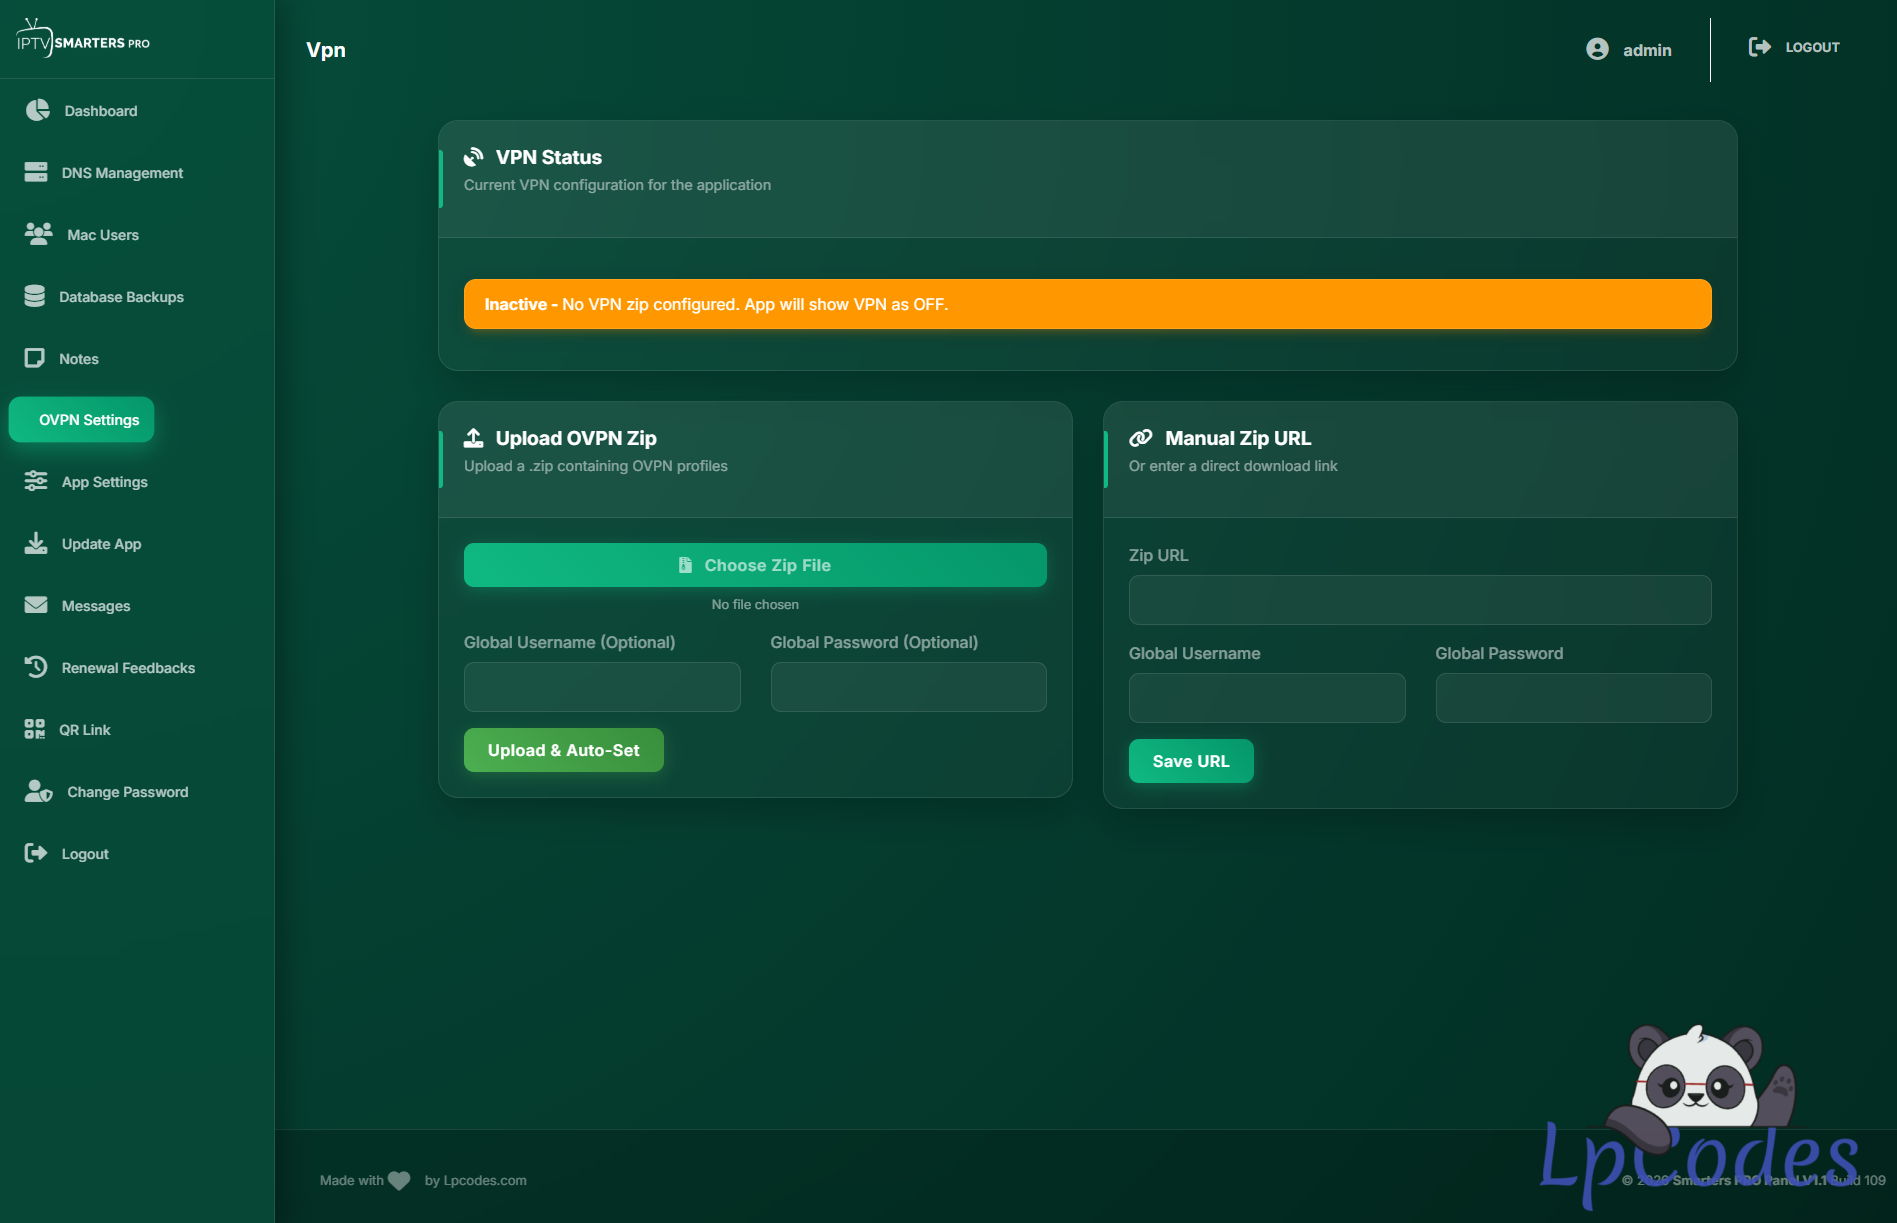Click the Upload & Auto-Set button
This screenshot has width=1897, height=1223.
click(x=563, y=750)
